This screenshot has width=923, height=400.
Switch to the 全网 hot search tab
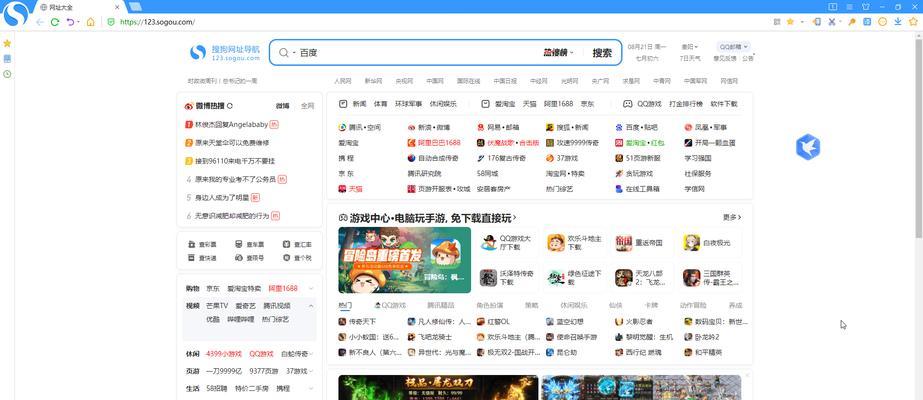(307, 106)
